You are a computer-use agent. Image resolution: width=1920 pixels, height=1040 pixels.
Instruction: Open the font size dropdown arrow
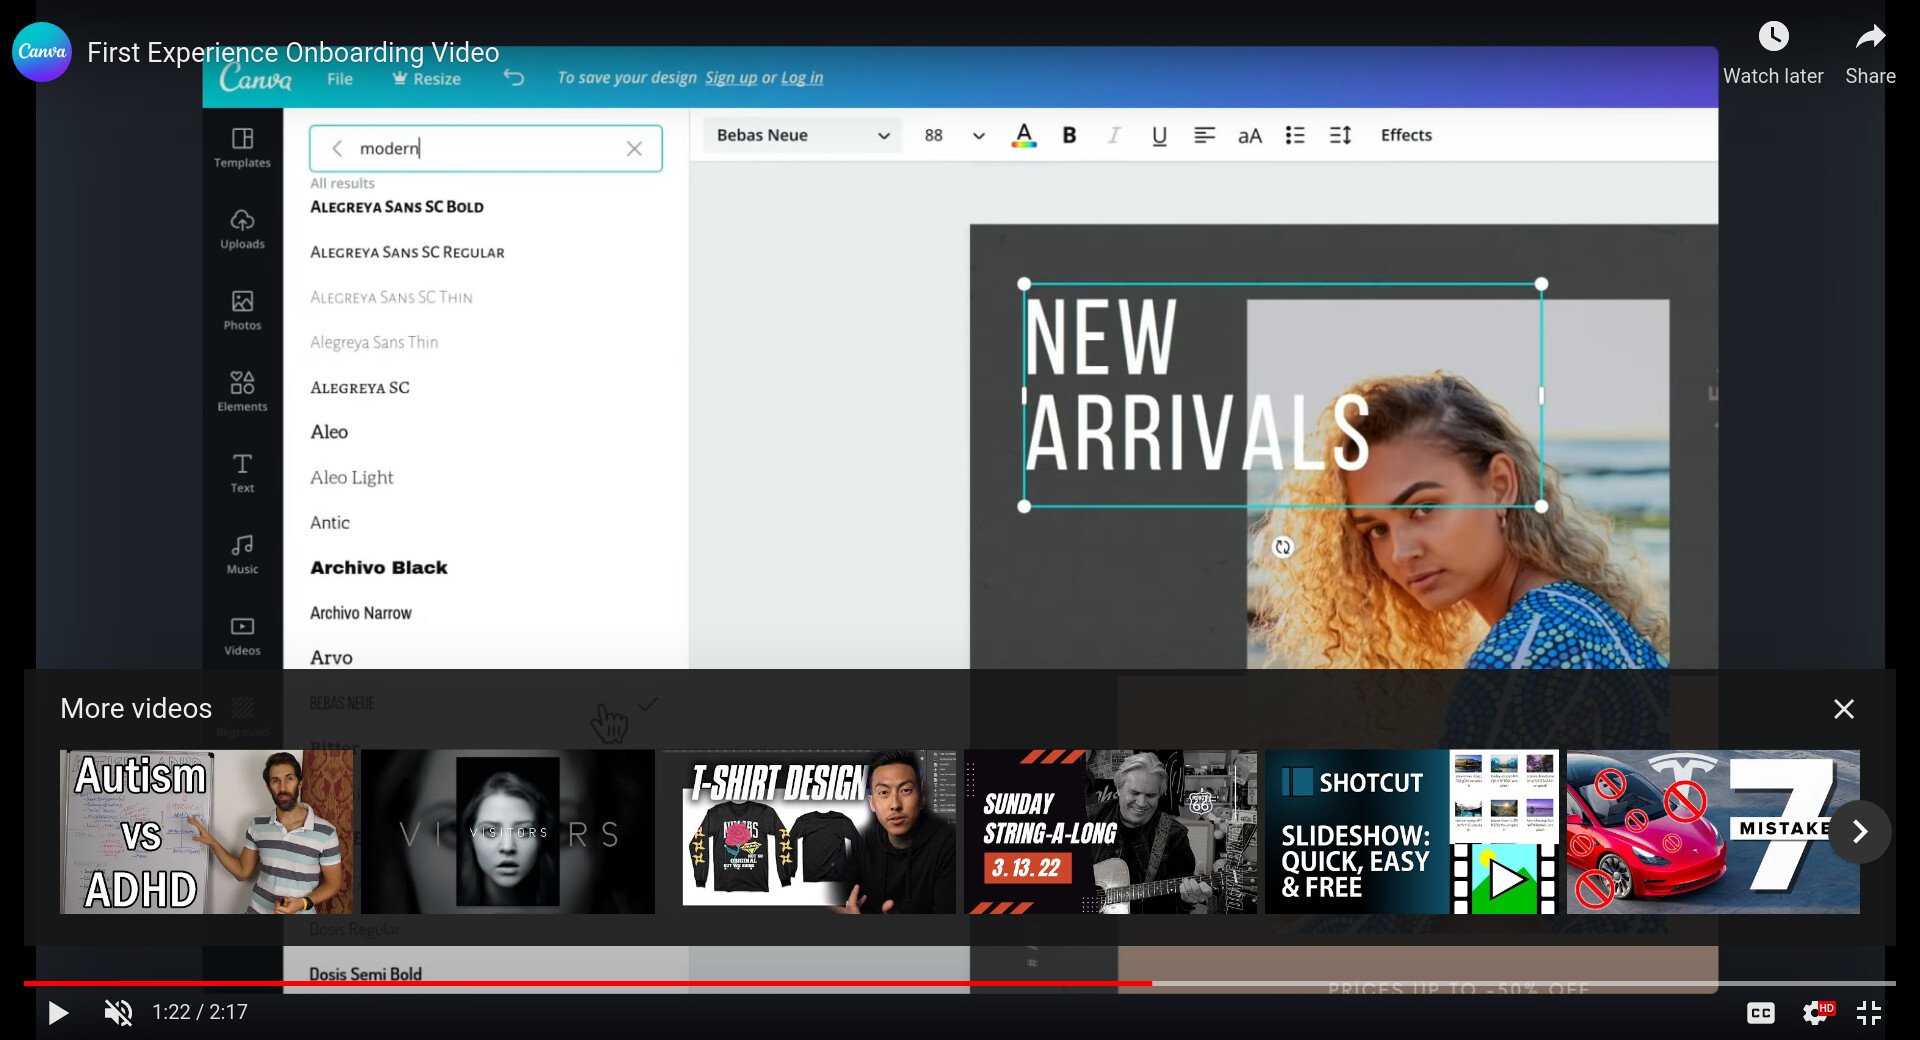pyautogui.click(x=978, y=136)
